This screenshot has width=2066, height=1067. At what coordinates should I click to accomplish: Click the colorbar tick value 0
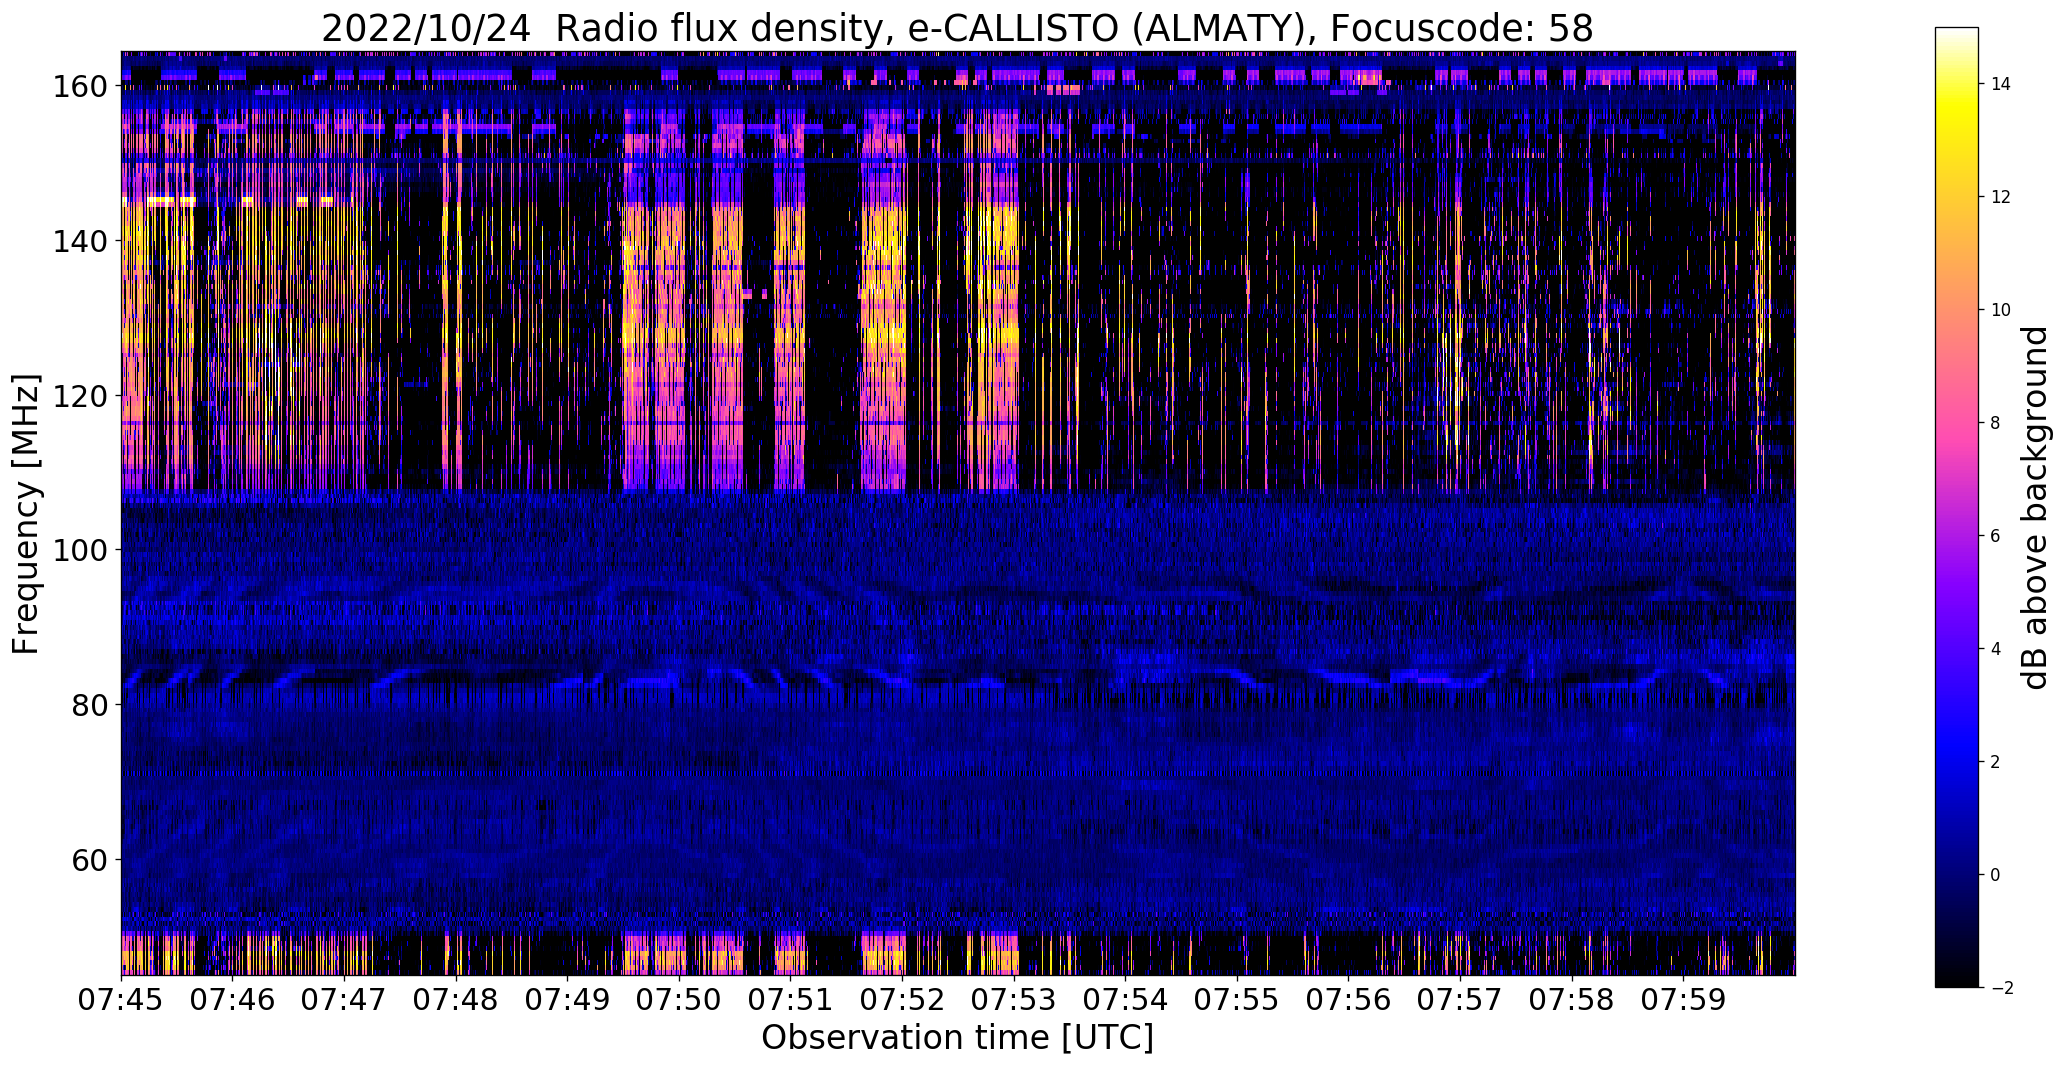pyautogui.click(x=1996, y=875)
